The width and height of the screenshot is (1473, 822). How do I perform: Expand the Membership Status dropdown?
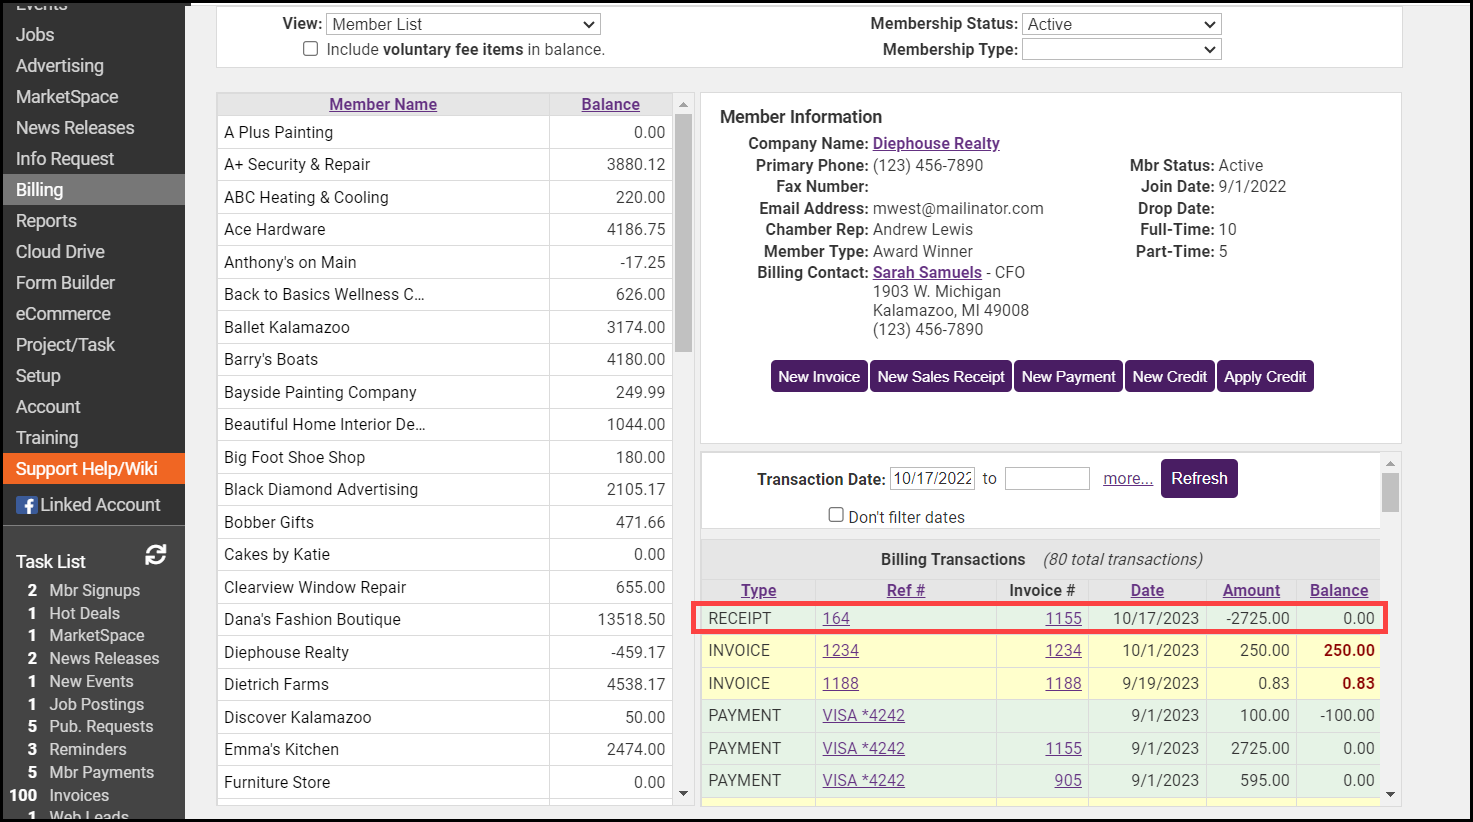pyautogui.click(x=1121, y=24)
